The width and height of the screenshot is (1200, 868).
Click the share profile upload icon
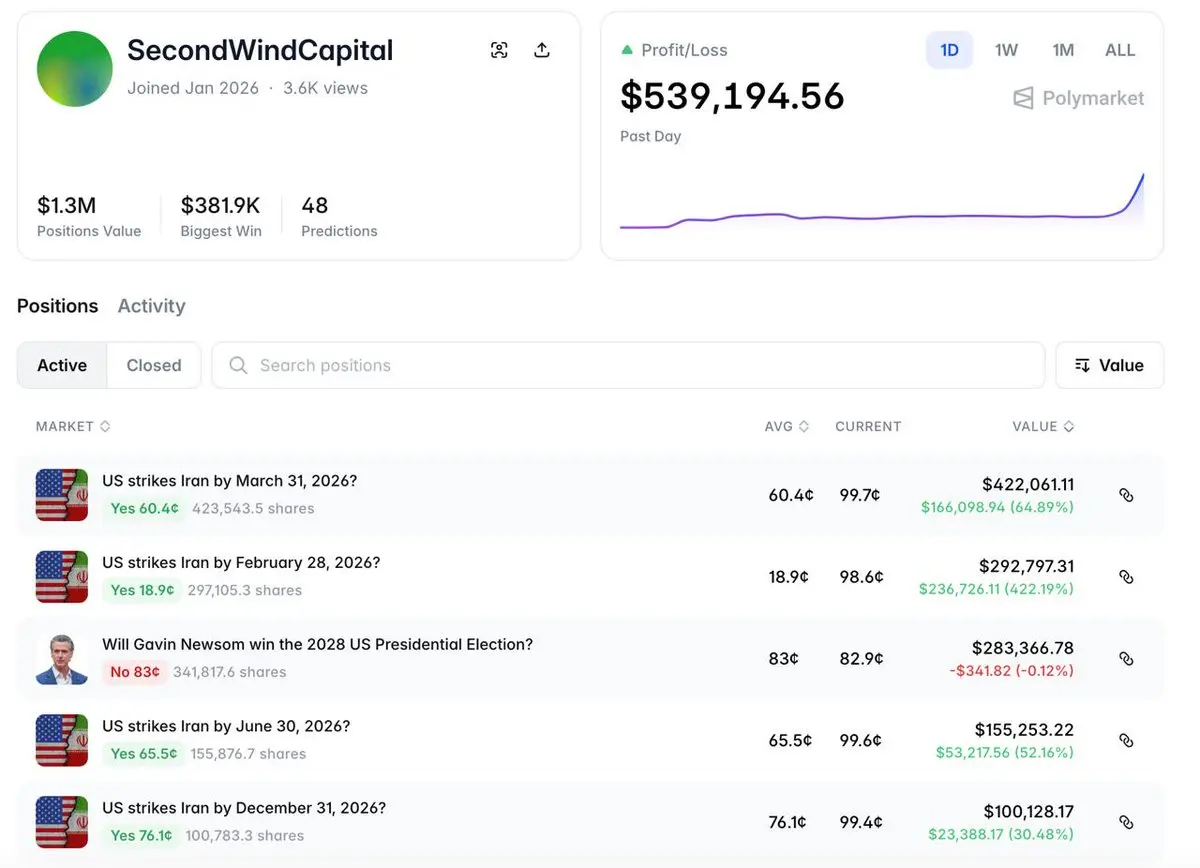click(x=542, y=50)
